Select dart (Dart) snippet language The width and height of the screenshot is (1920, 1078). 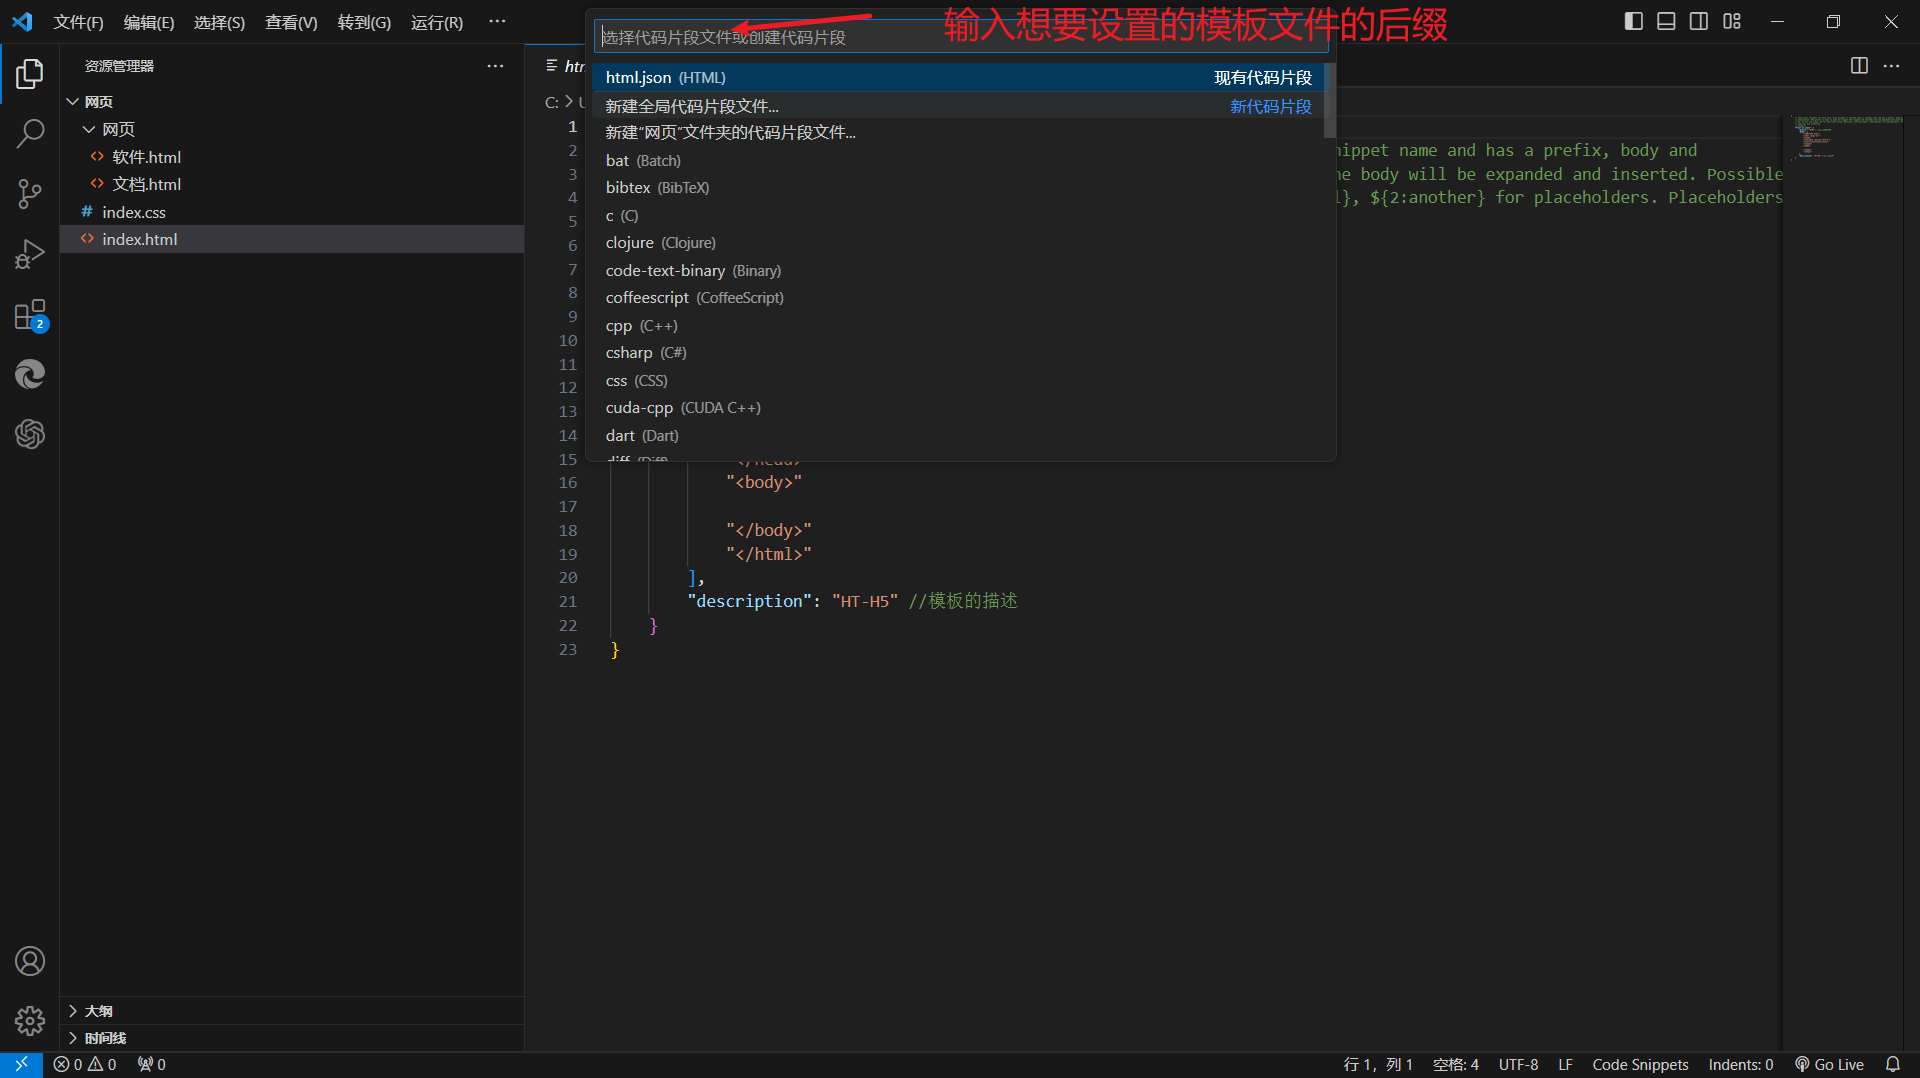959,436
